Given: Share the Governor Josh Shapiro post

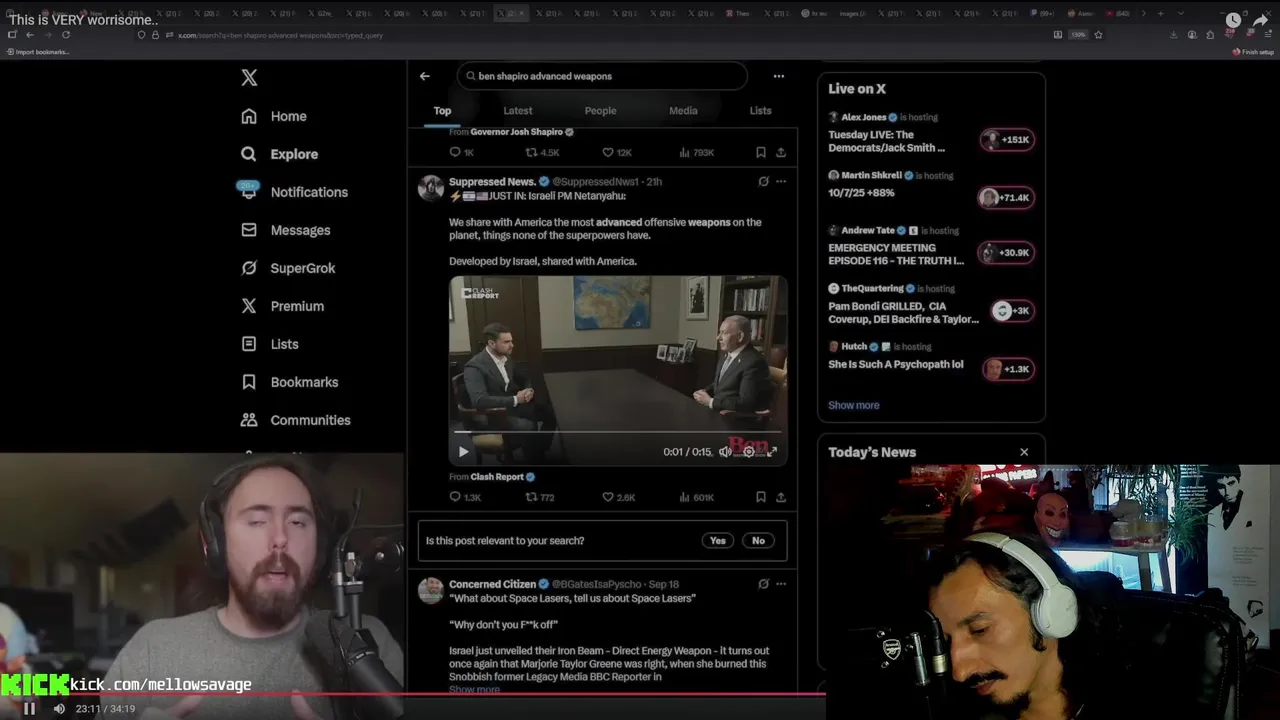Looking at the screenshot, I should 781,152.
